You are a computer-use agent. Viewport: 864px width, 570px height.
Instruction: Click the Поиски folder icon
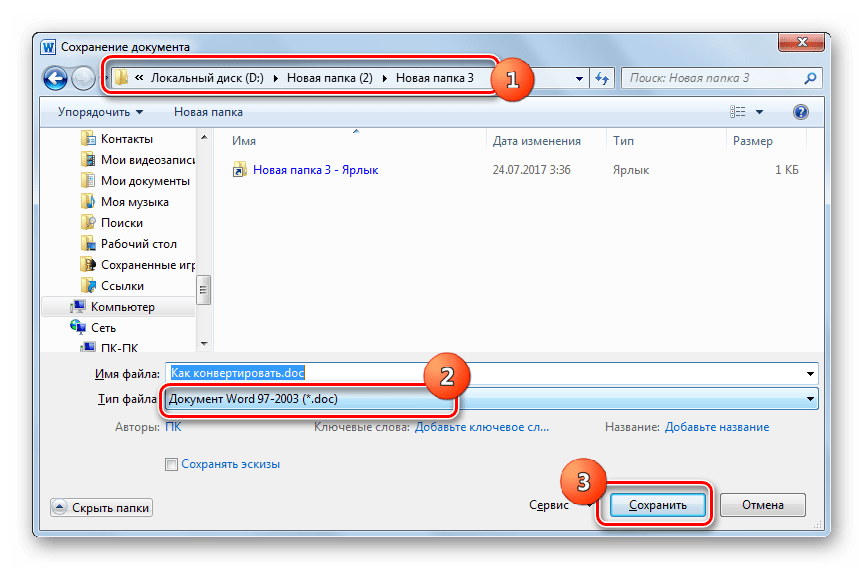(x=88, y=222)
